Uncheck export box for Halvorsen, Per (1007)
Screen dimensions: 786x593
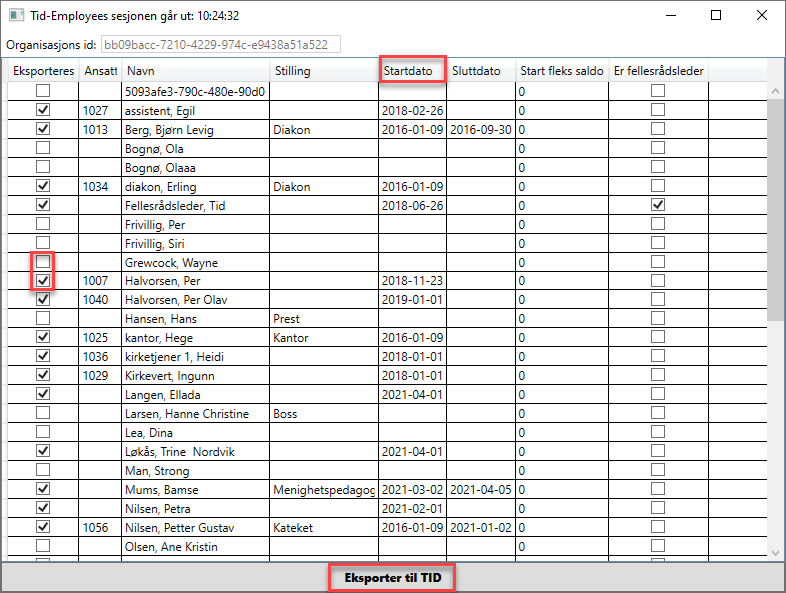pos(43,280)
